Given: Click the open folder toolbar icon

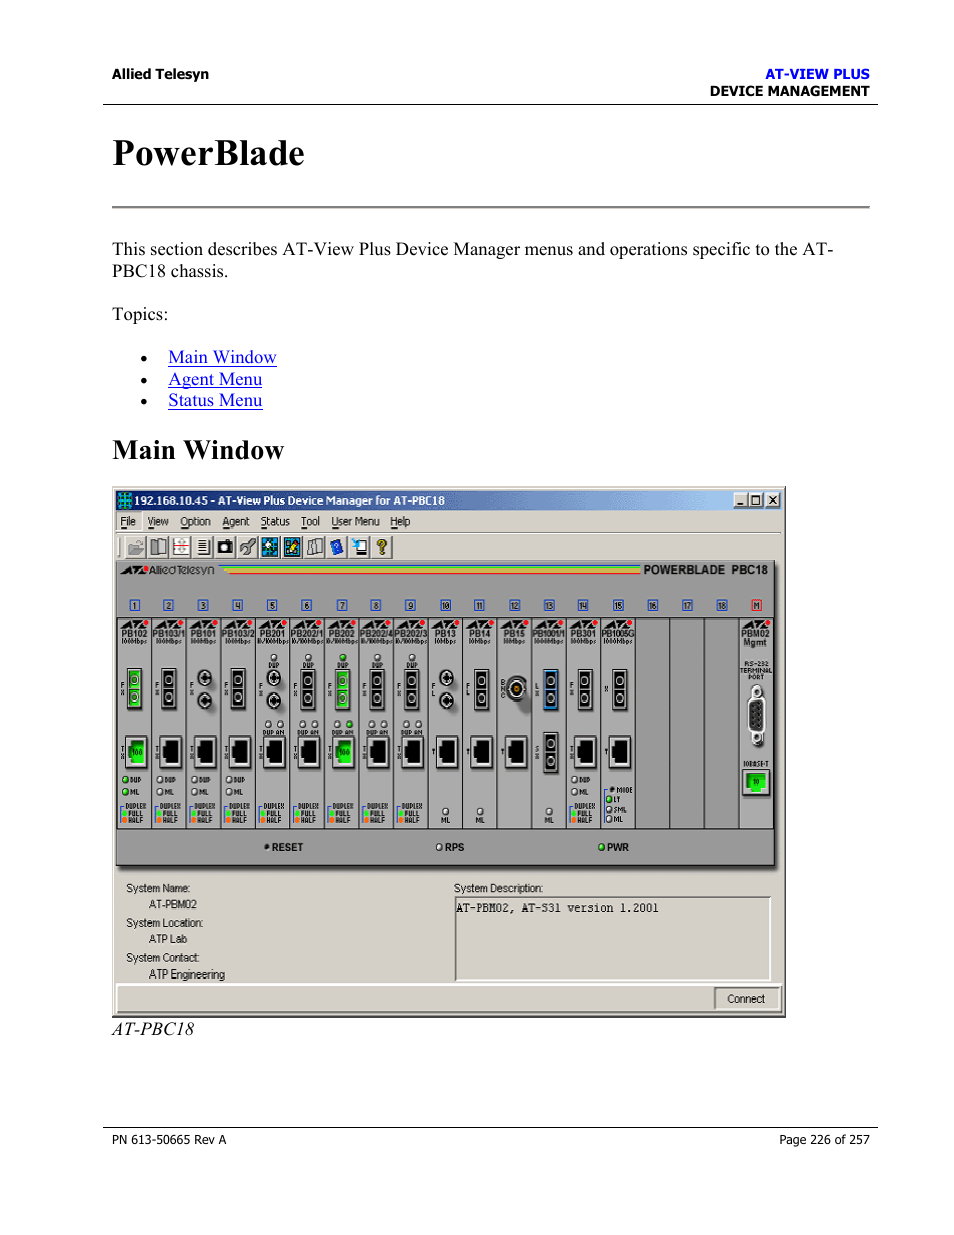Looking at the screenshot, I should 136,547.
